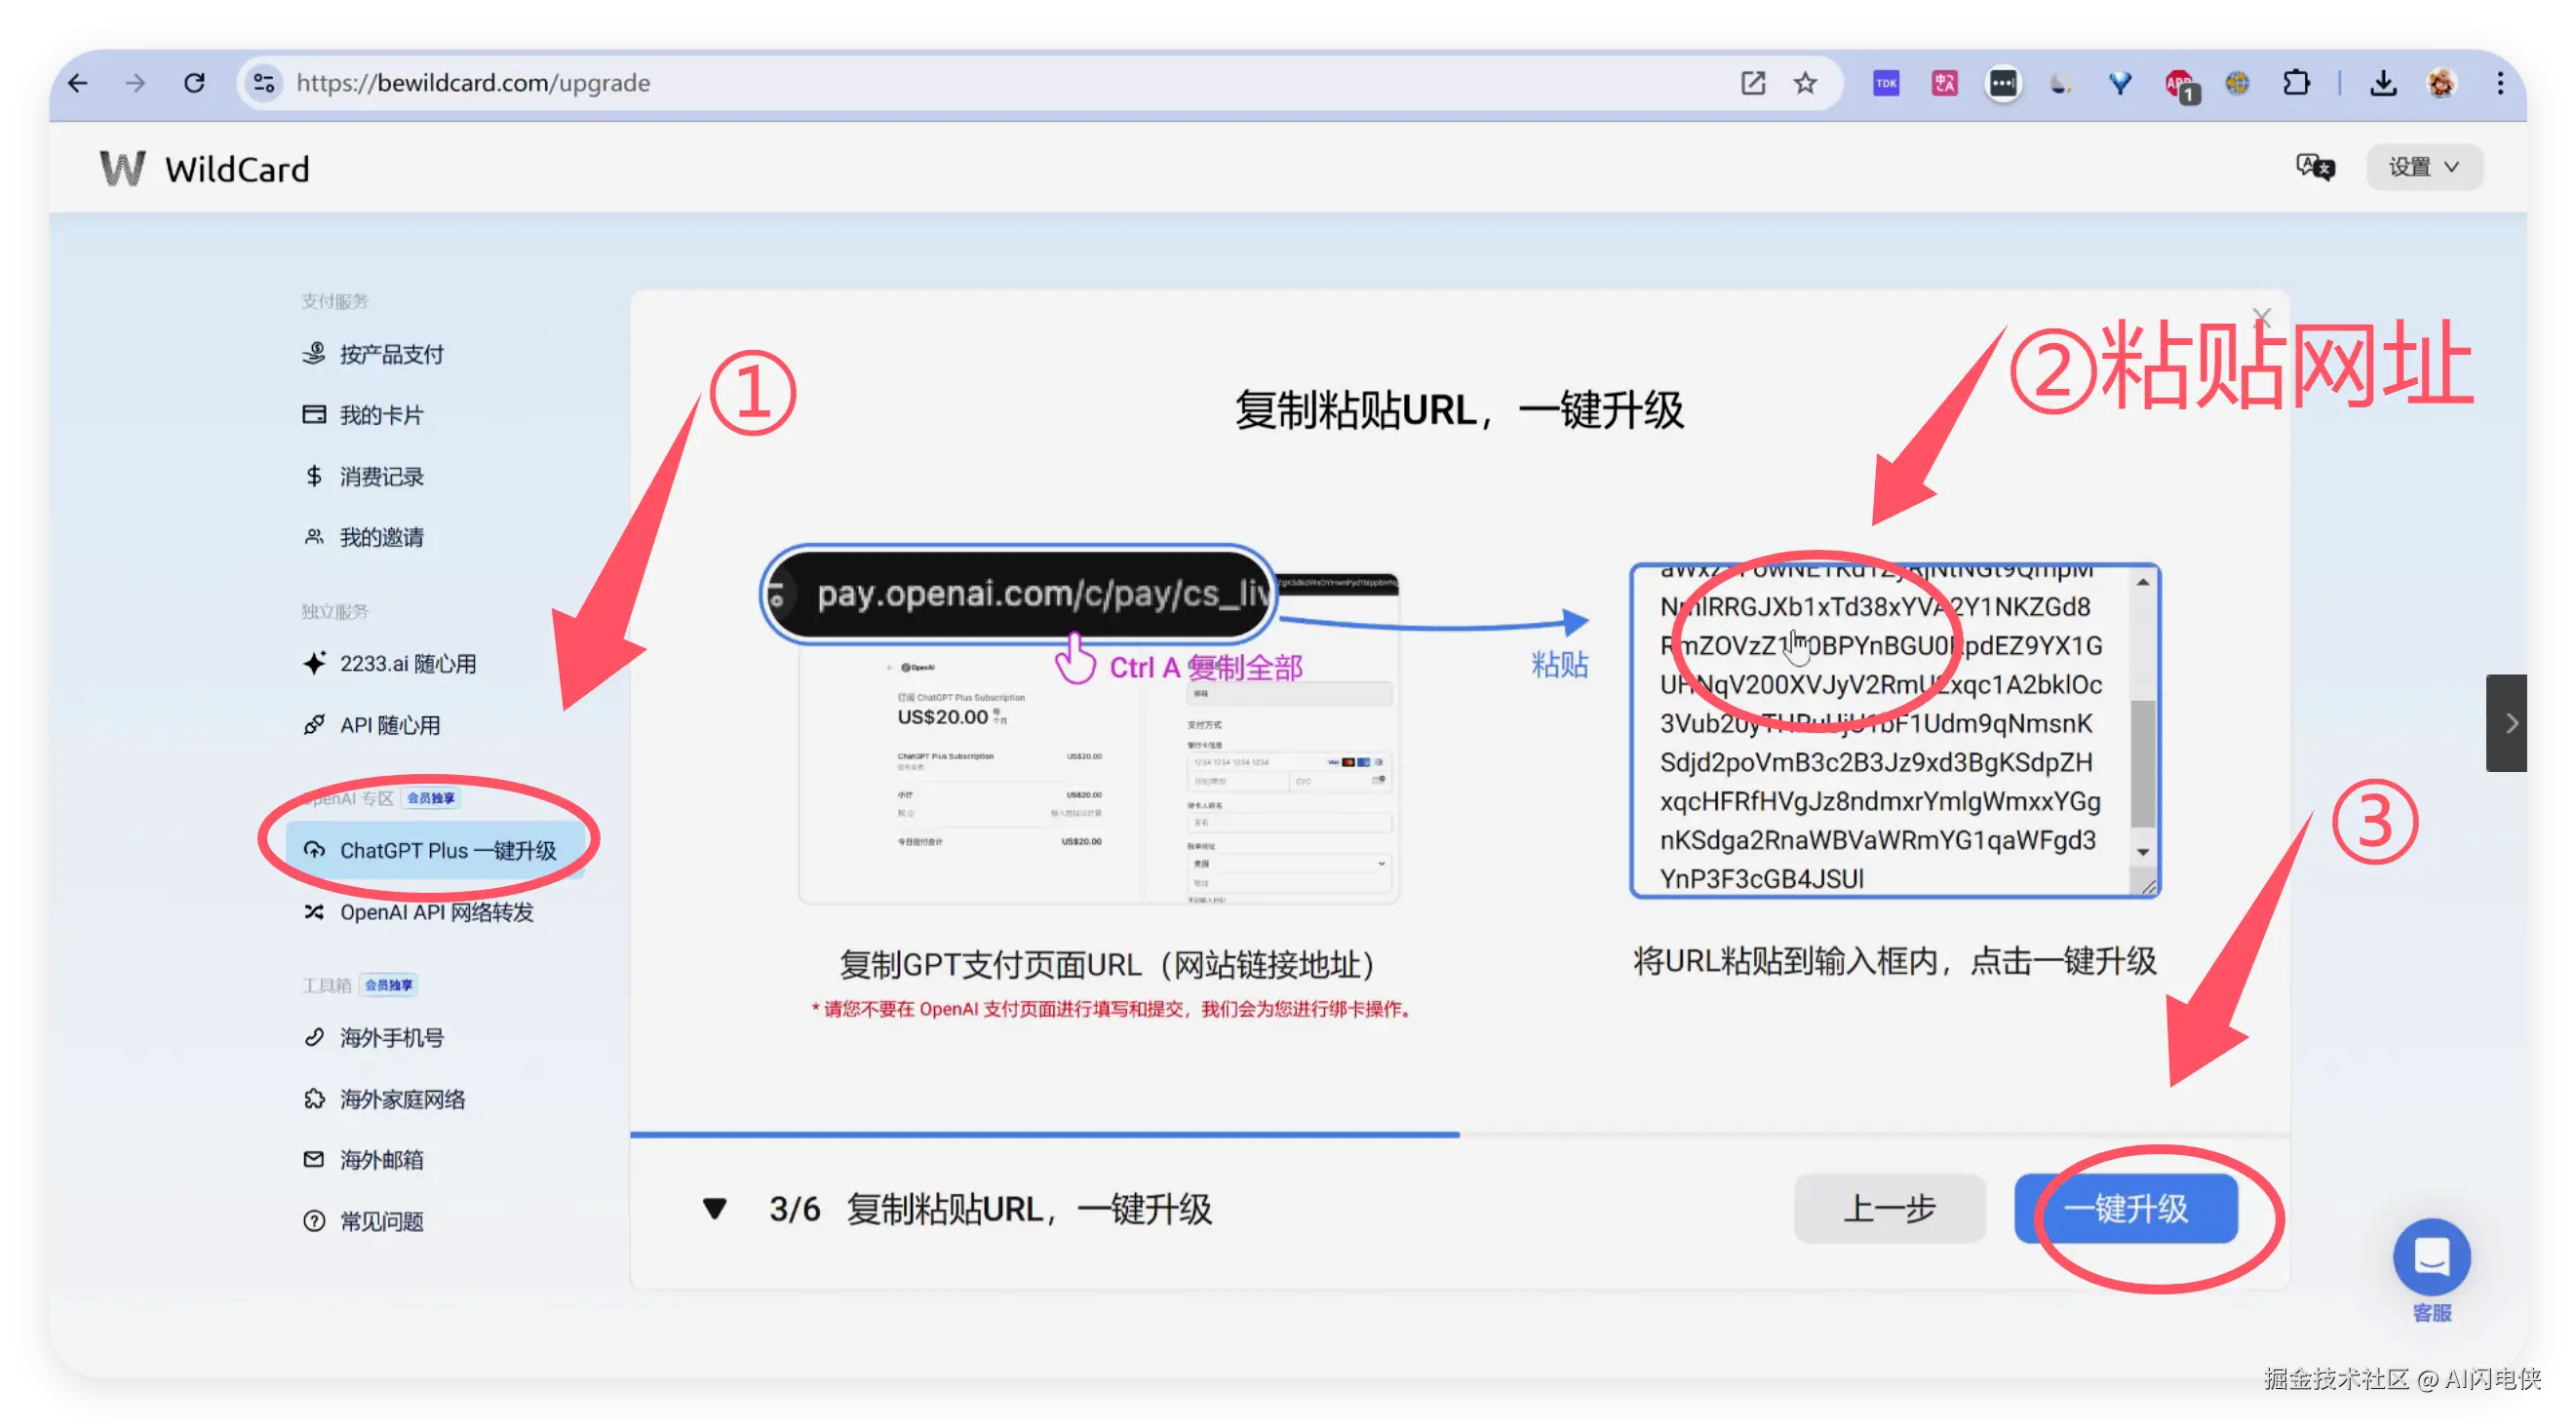
Task: Expand the right edge side panel chevron
Action: pyautogui.click(x=2510, y=723)
